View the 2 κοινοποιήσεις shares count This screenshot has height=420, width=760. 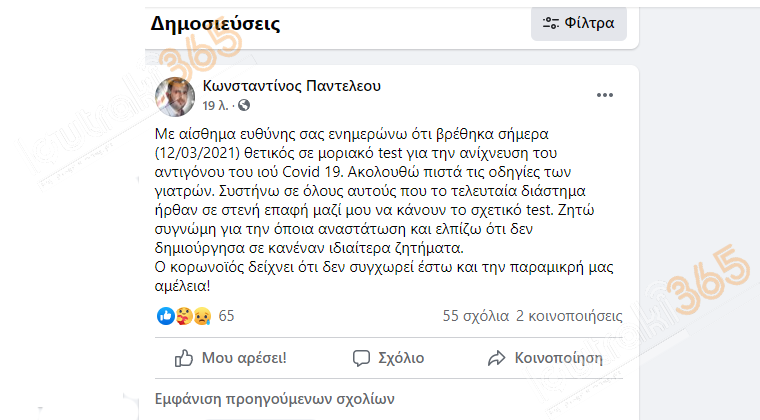pos(569,316)
